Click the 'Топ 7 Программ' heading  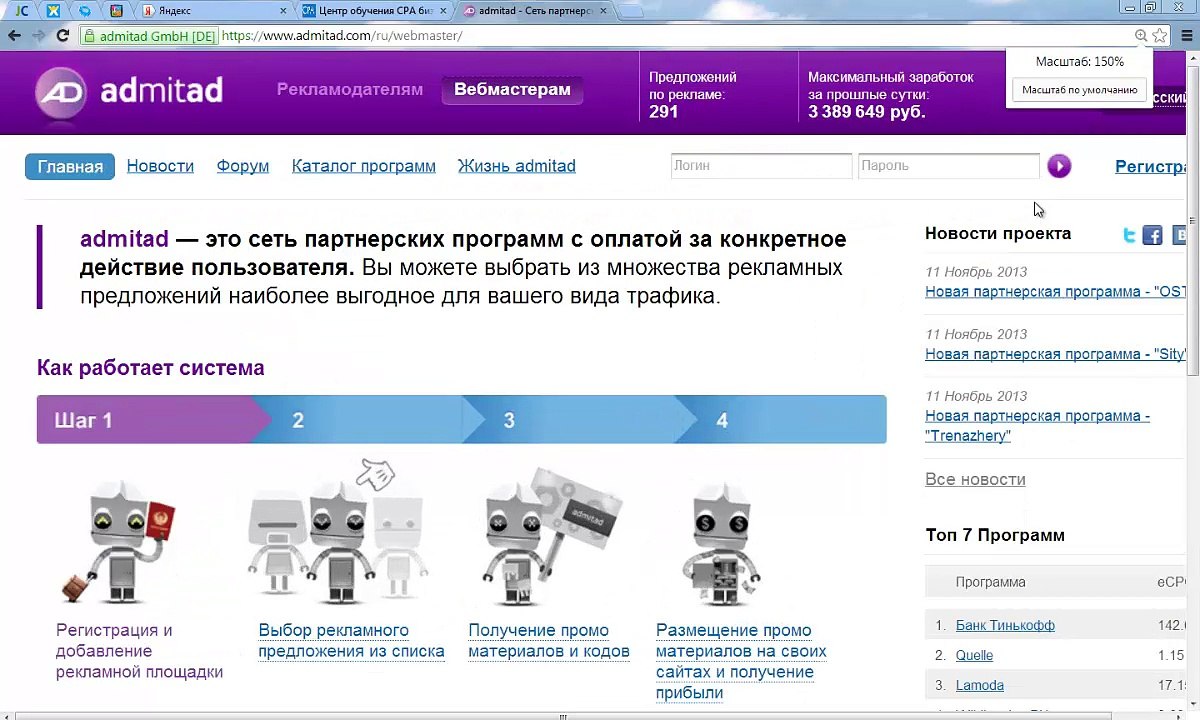pos(995,535)
